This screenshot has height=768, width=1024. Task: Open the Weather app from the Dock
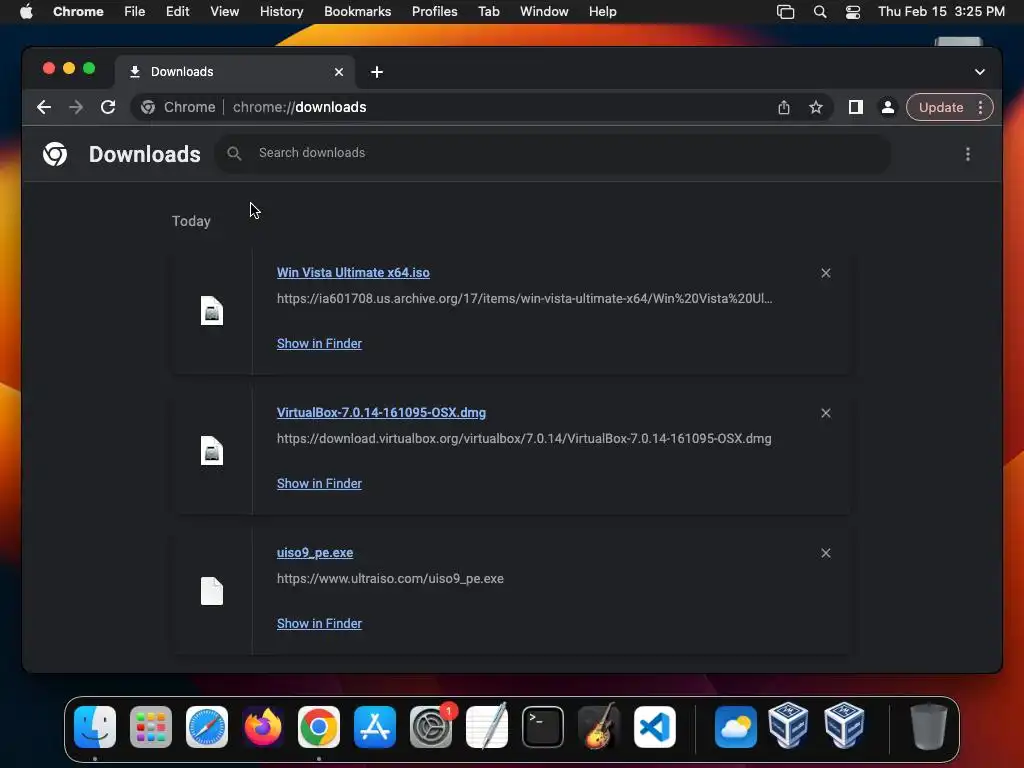[736, 727]
